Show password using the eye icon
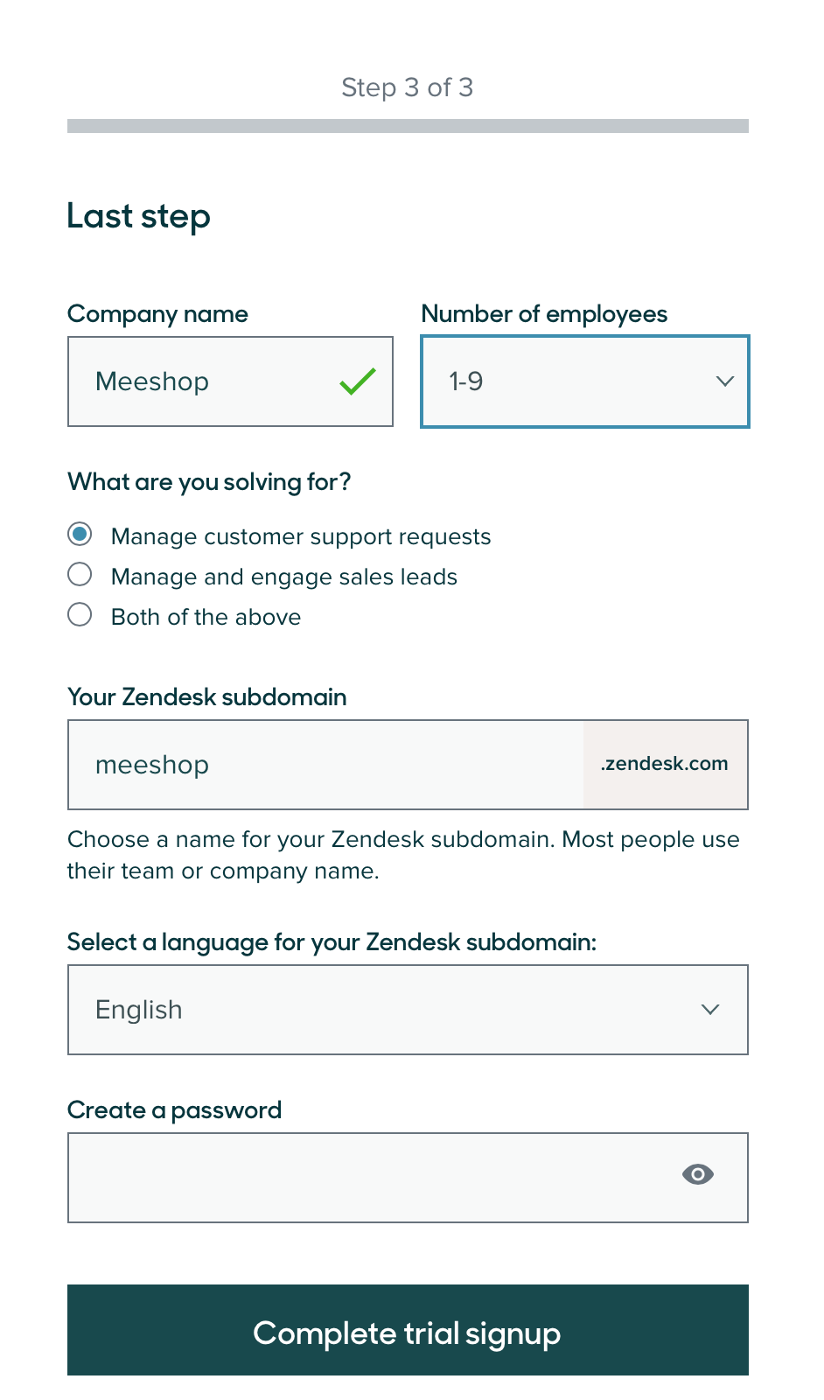 [x=698, y=1175]
